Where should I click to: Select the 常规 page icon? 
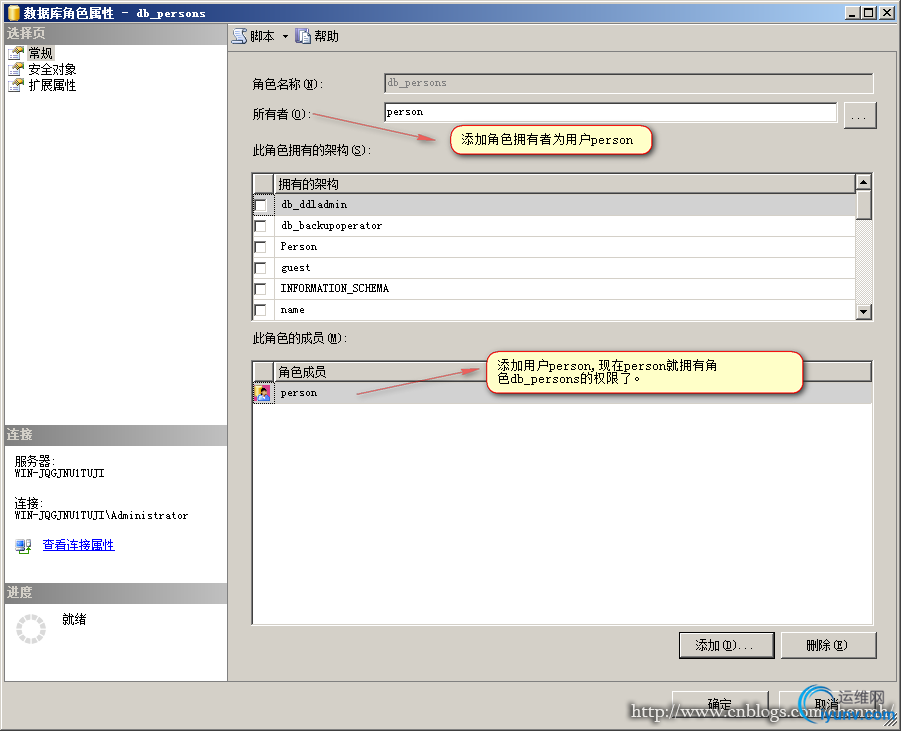(16, 53)
